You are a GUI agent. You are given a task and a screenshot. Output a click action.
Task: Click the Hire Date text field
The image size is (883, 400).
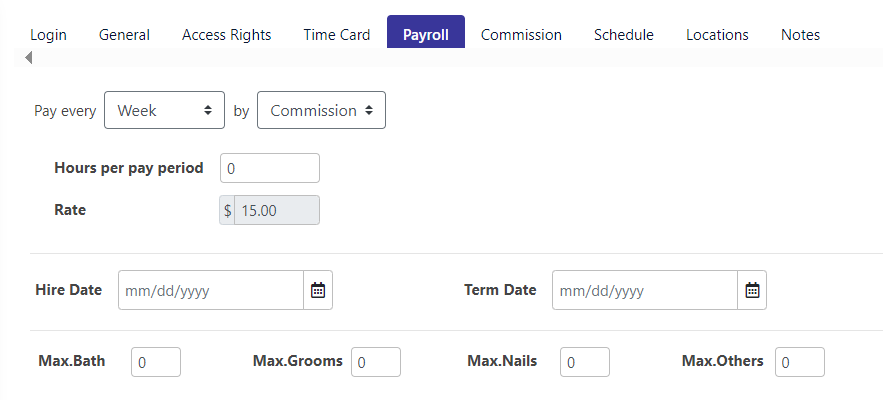(x=211, y=290)
